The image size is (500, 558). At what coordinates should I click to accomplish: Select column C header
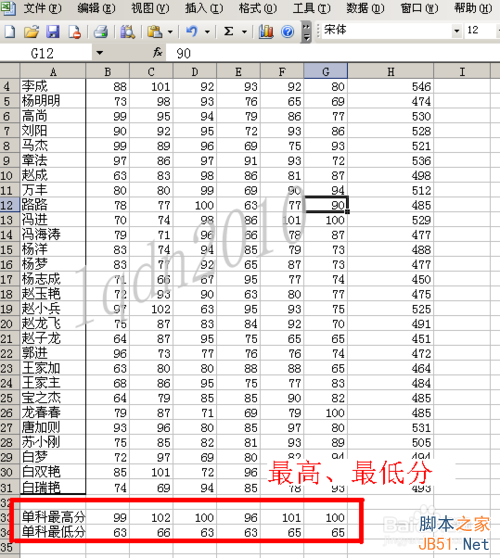(x=151, y=72)
